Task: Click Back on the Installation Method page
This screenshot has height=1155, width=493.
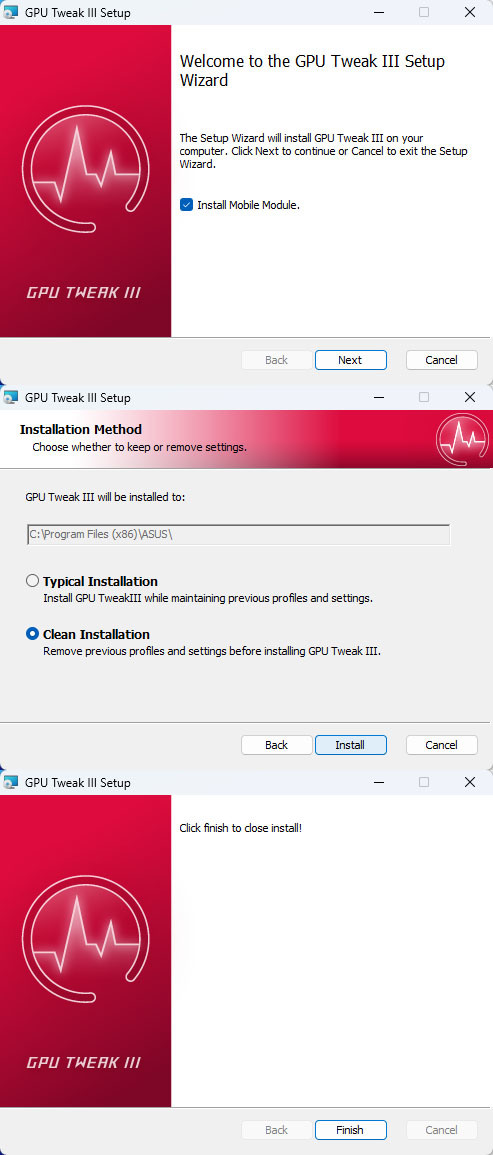Action: (276, 745)
